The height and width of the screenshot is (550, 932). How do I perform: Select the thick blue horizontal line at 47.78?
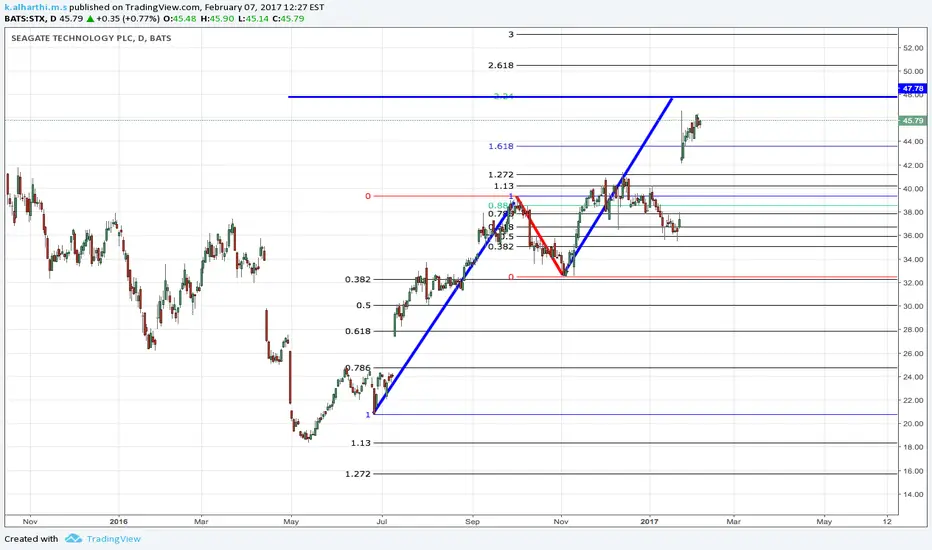pyautogui.click(x=593, y=97)
